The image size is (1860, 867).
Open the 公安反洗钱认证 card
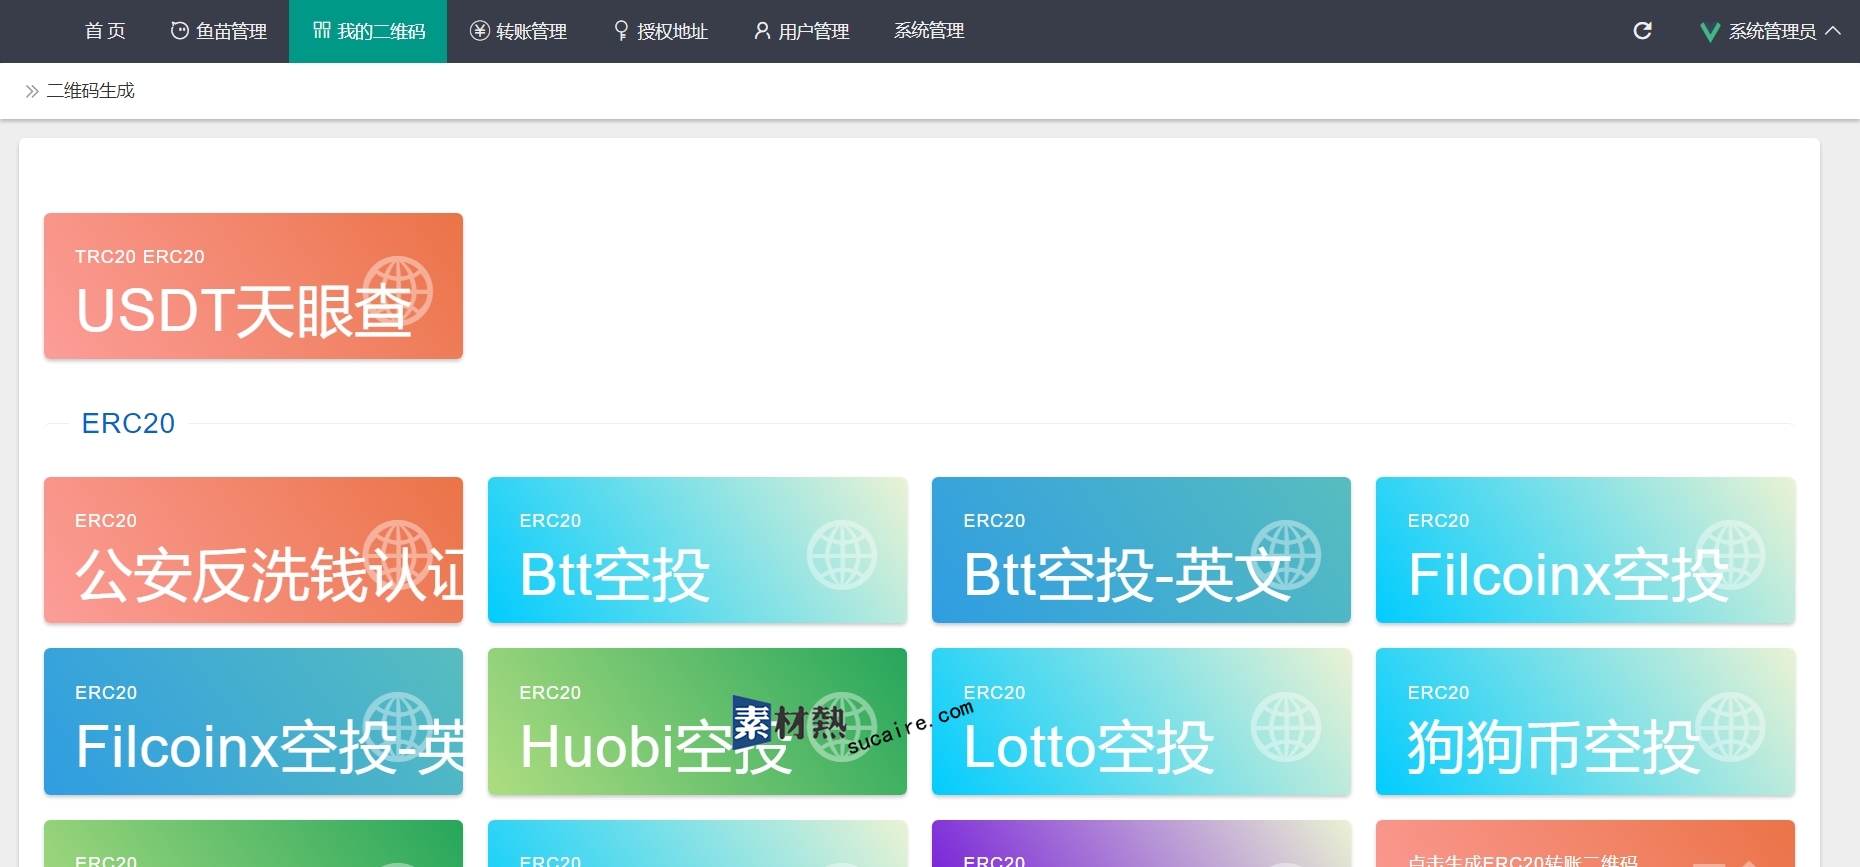(x=253, y=550)
